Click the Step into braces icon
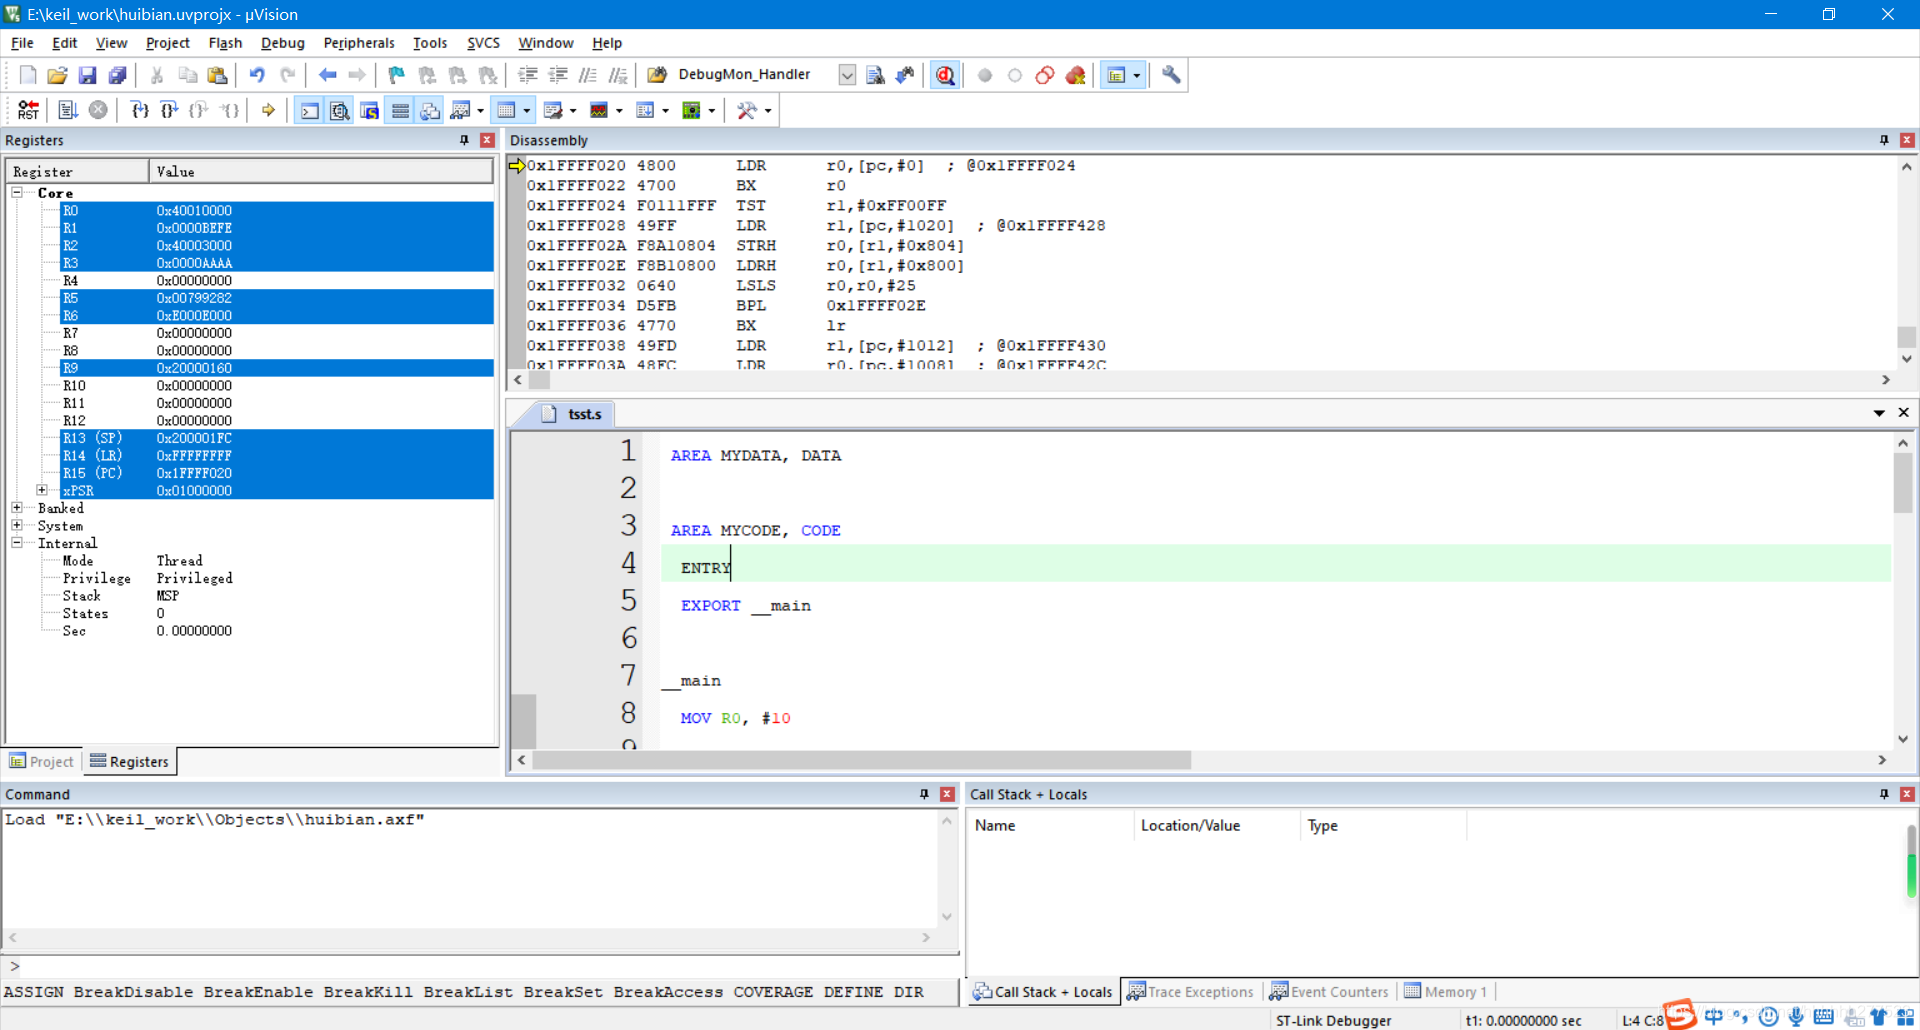 140,110
